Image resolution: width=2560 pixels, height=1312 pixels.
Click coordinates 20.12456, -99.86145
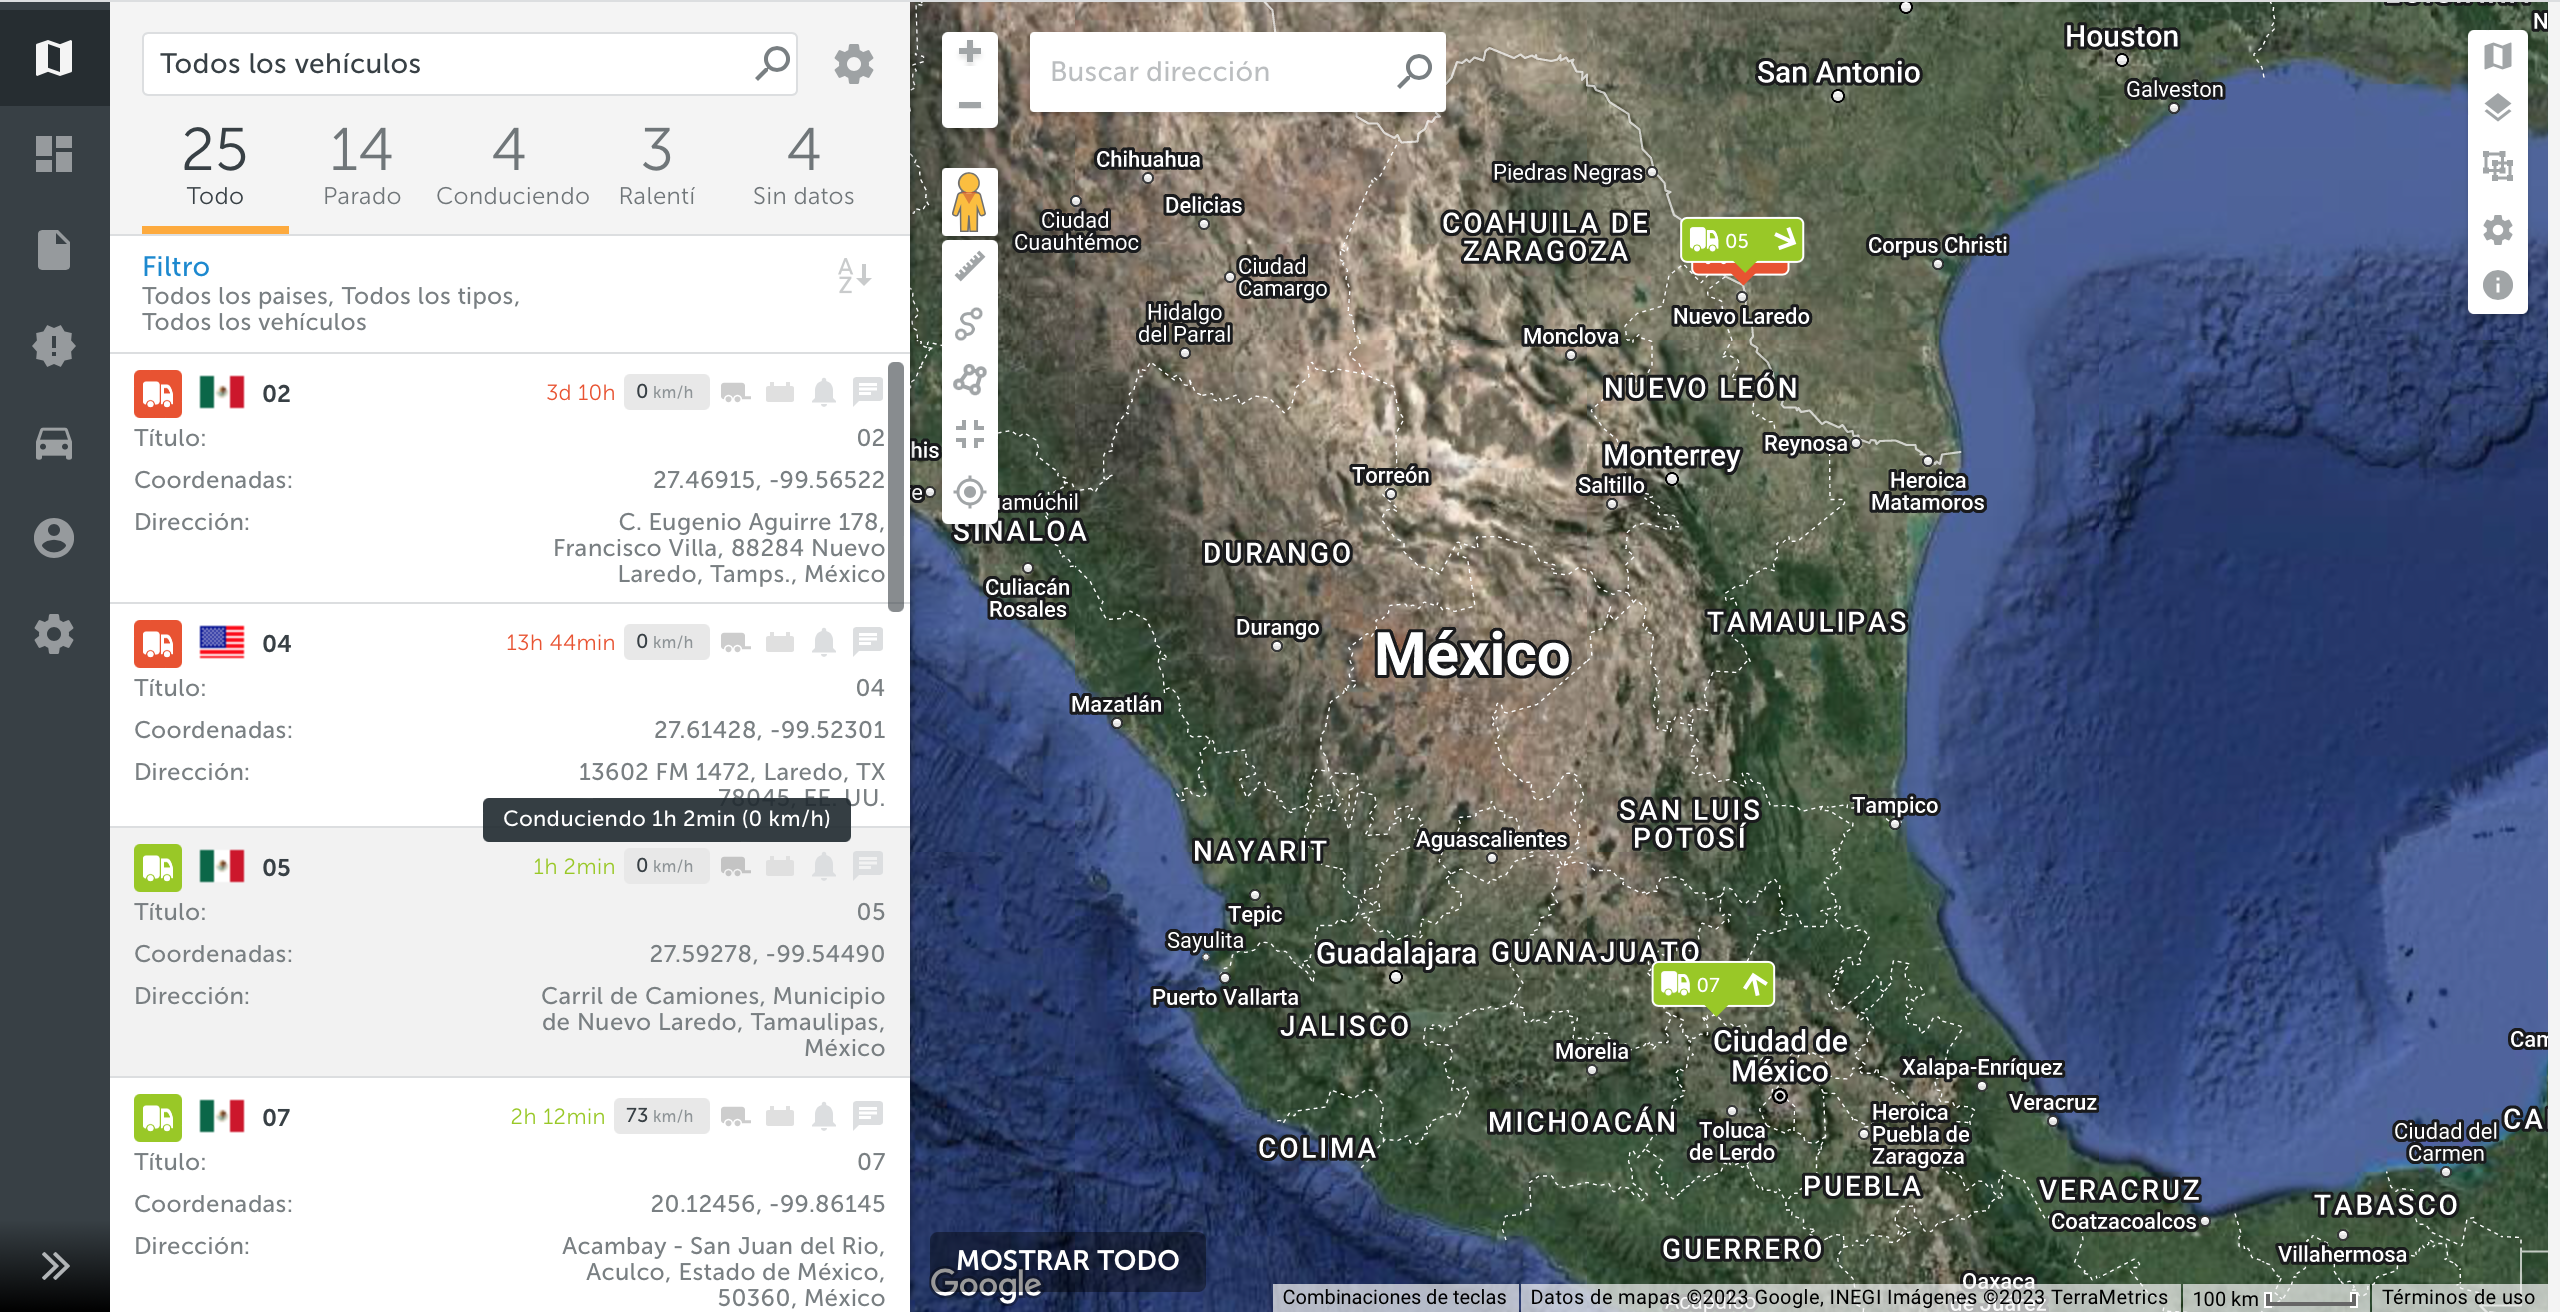pyautogui.click(x=768, y=1204)
